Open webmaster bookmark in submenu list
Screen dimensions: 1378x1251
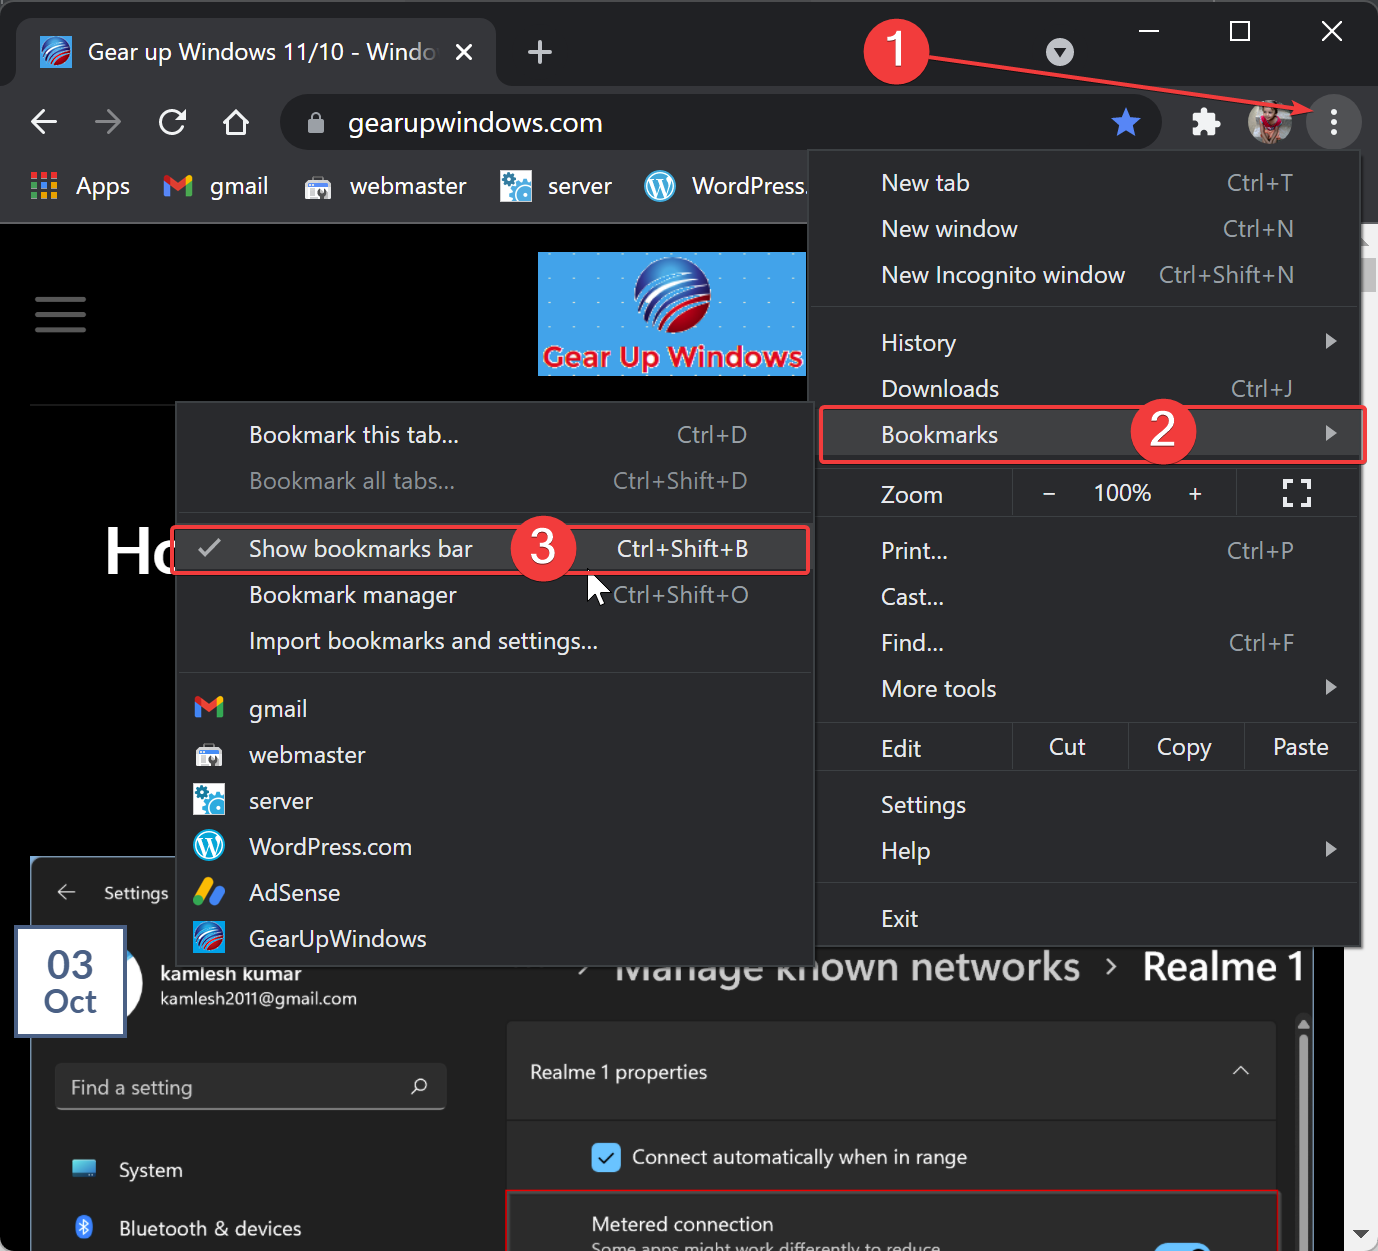pos(494,755)
